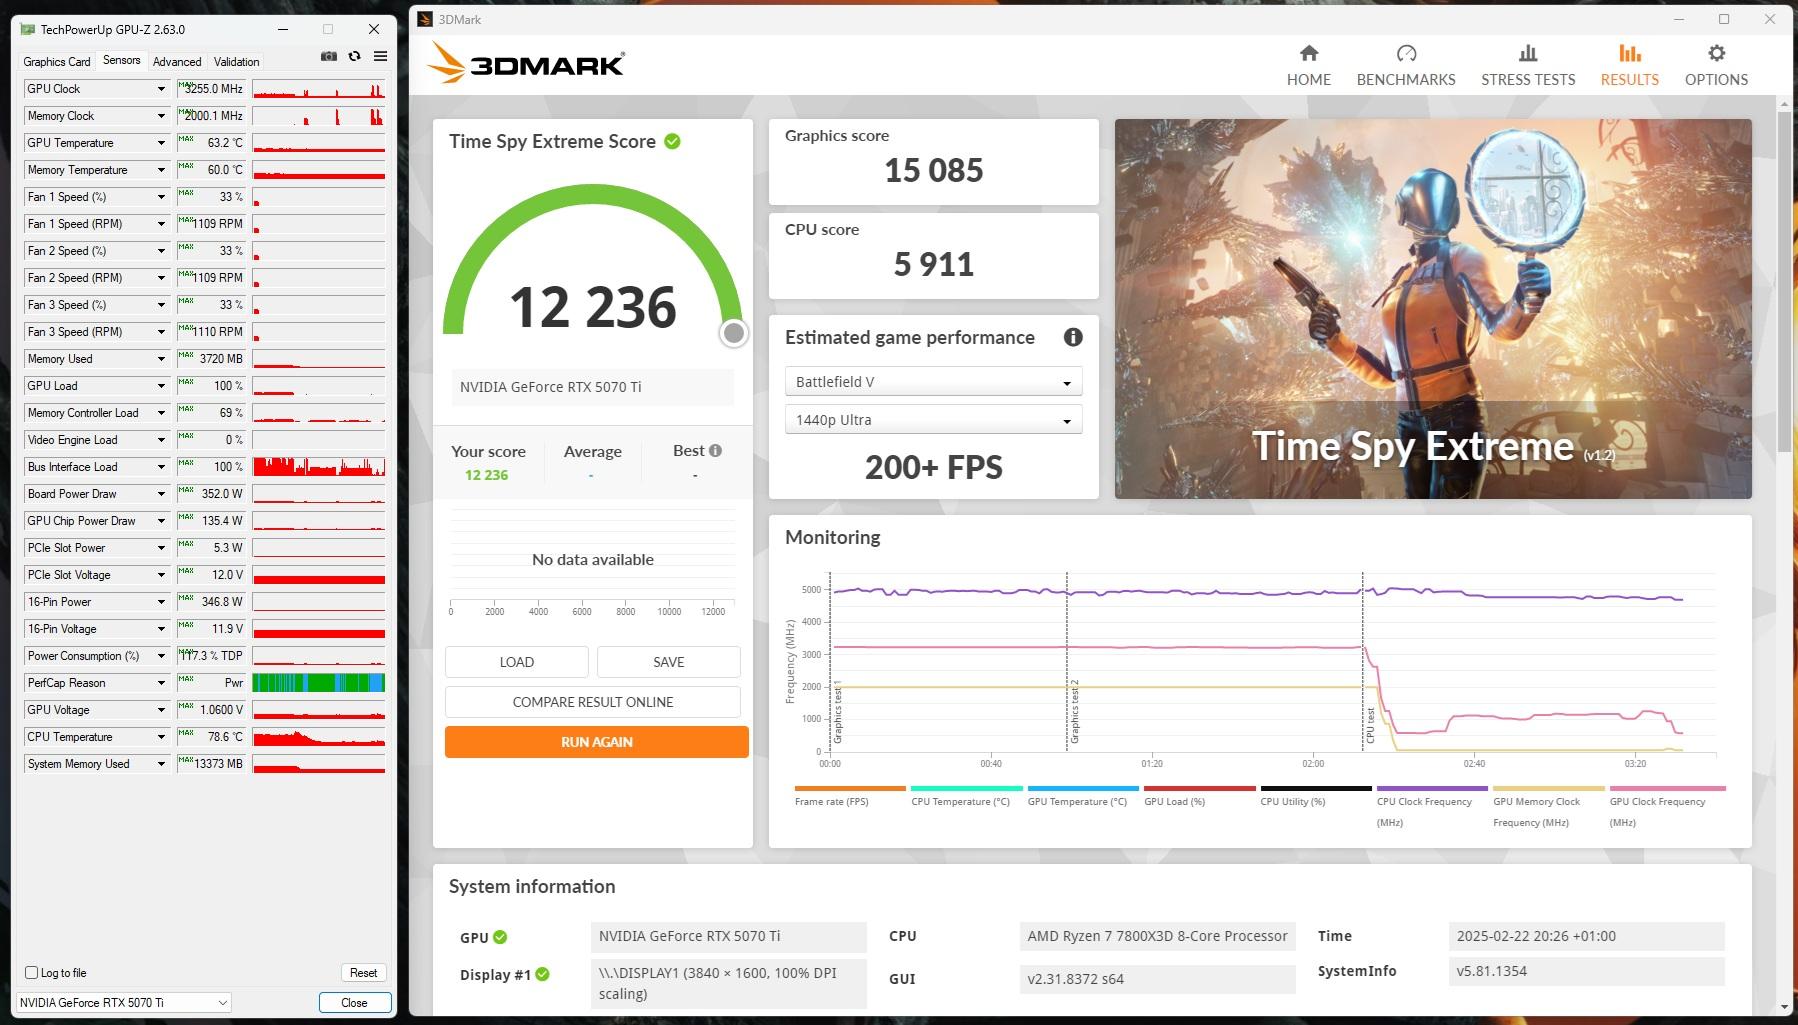
Task: Open the BENCHMARKS section
Action: 1406,66
